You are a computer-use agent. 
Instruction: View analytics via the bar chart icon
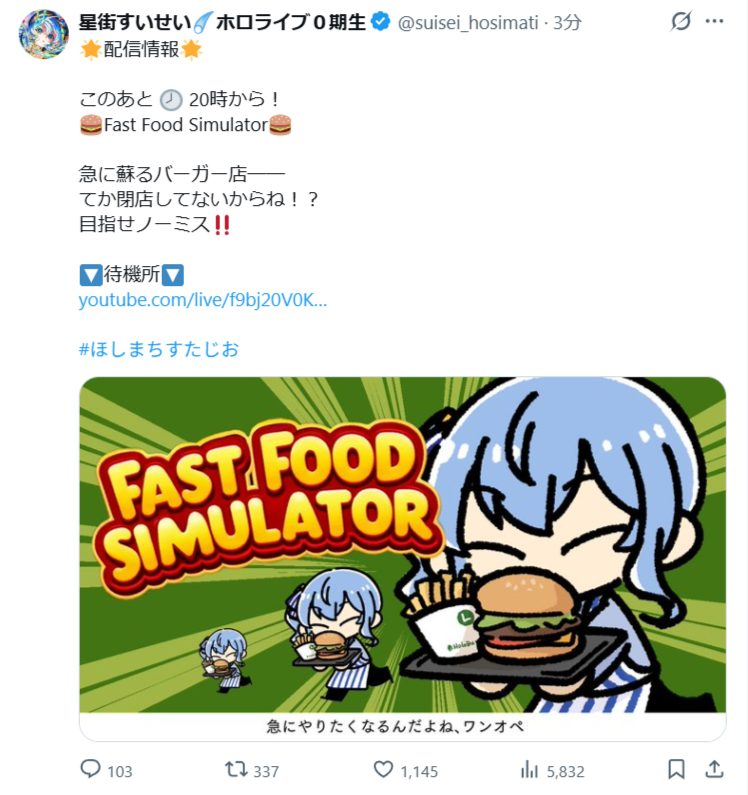529,770
